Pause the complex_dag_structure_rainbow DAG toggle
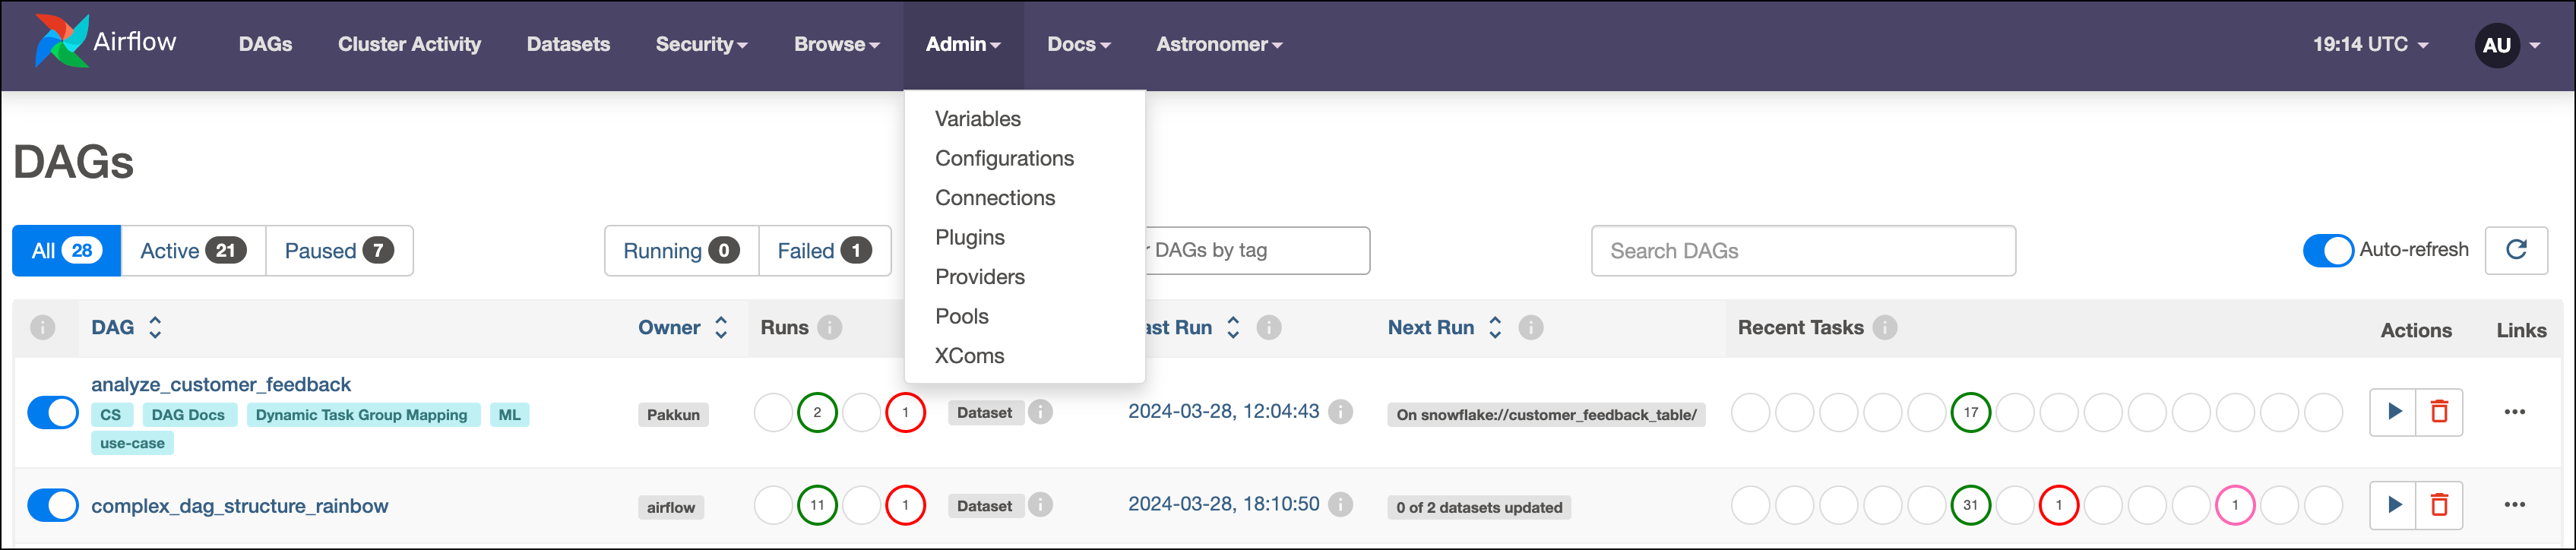Viewport: 2576px width, 550px height. pos(52,505)
